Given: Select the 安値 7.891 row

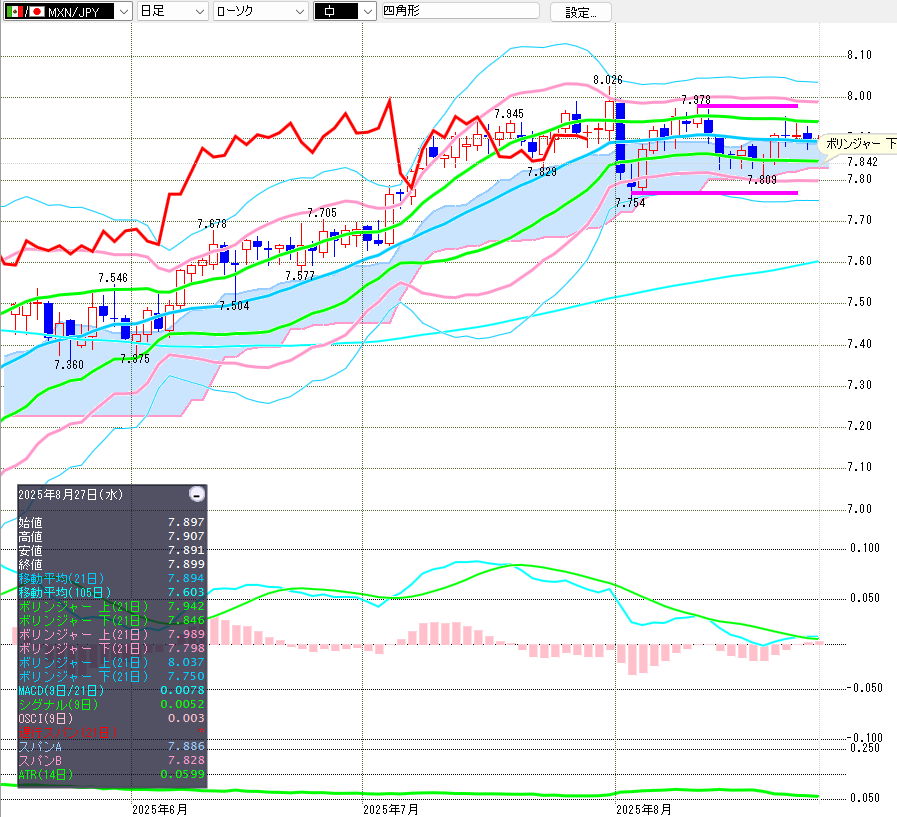Looking at the screenshot, I should point(112,550).
